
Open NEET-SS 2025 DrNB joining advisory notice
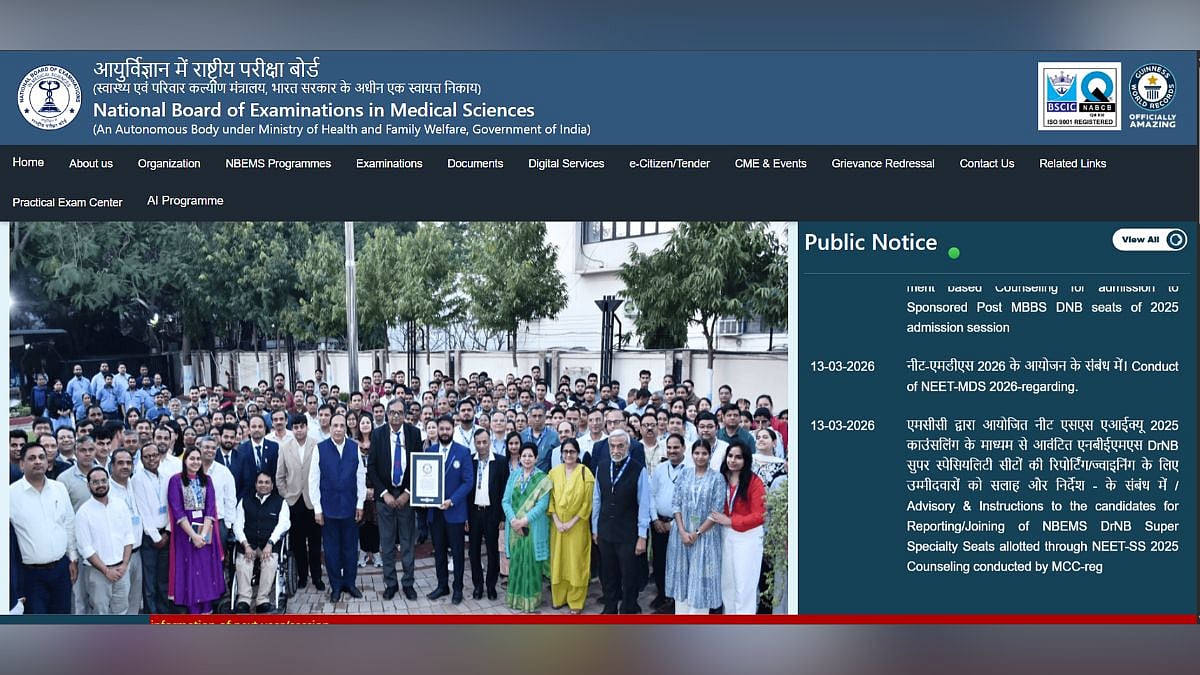click(1042, 496)
